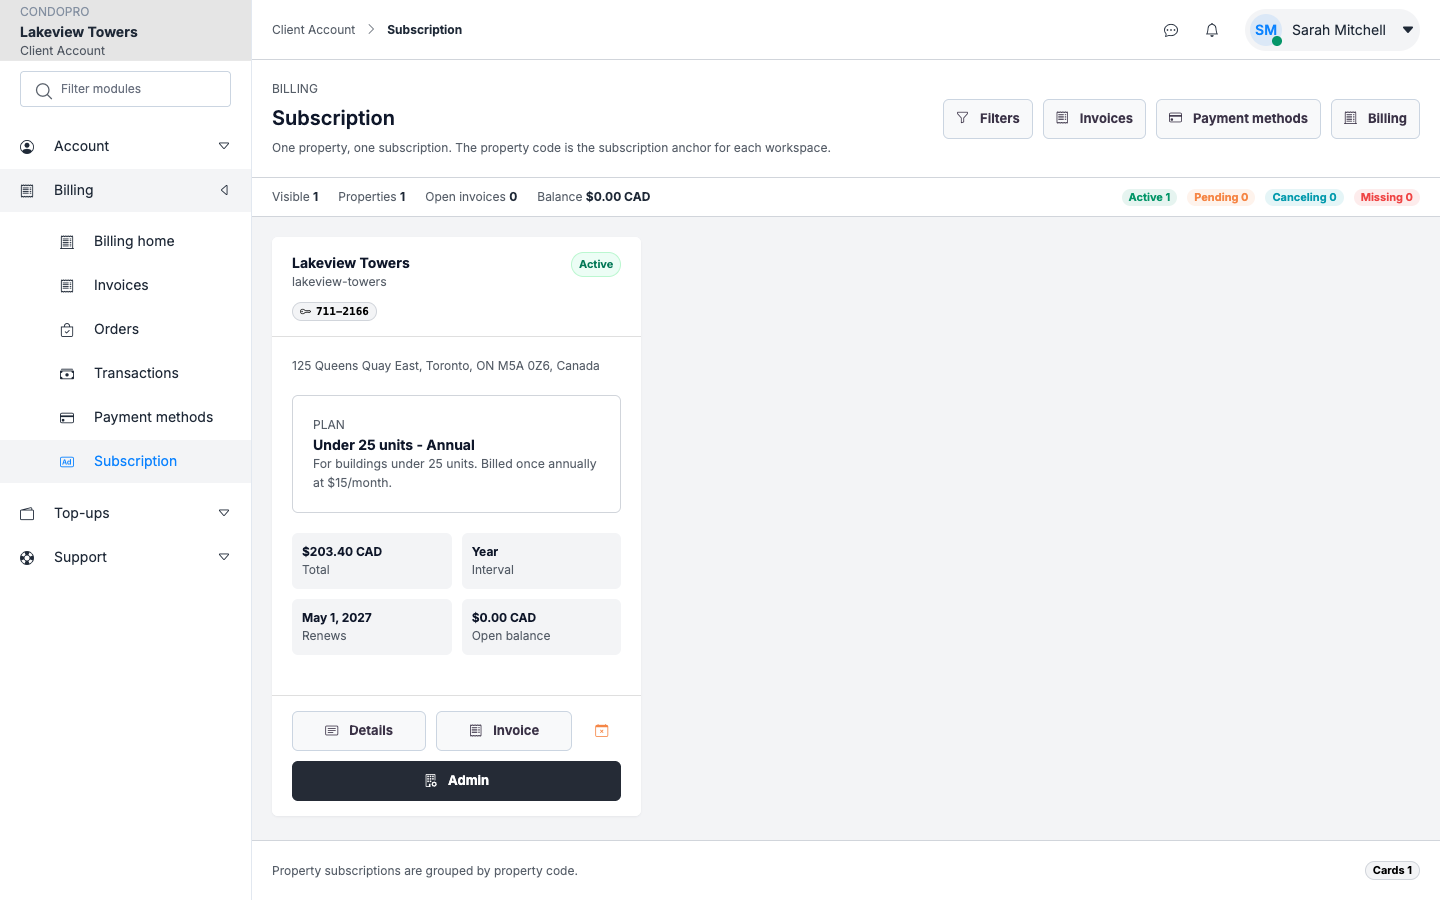This screenshot has width=1440, height=900.
Task: Open the Details button on Lakeview Towers card
Action: (359, 731)
